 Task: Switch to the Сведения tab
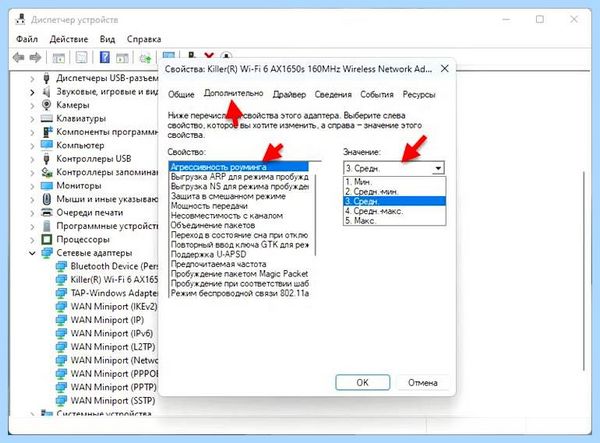click(x=333, y=94)
